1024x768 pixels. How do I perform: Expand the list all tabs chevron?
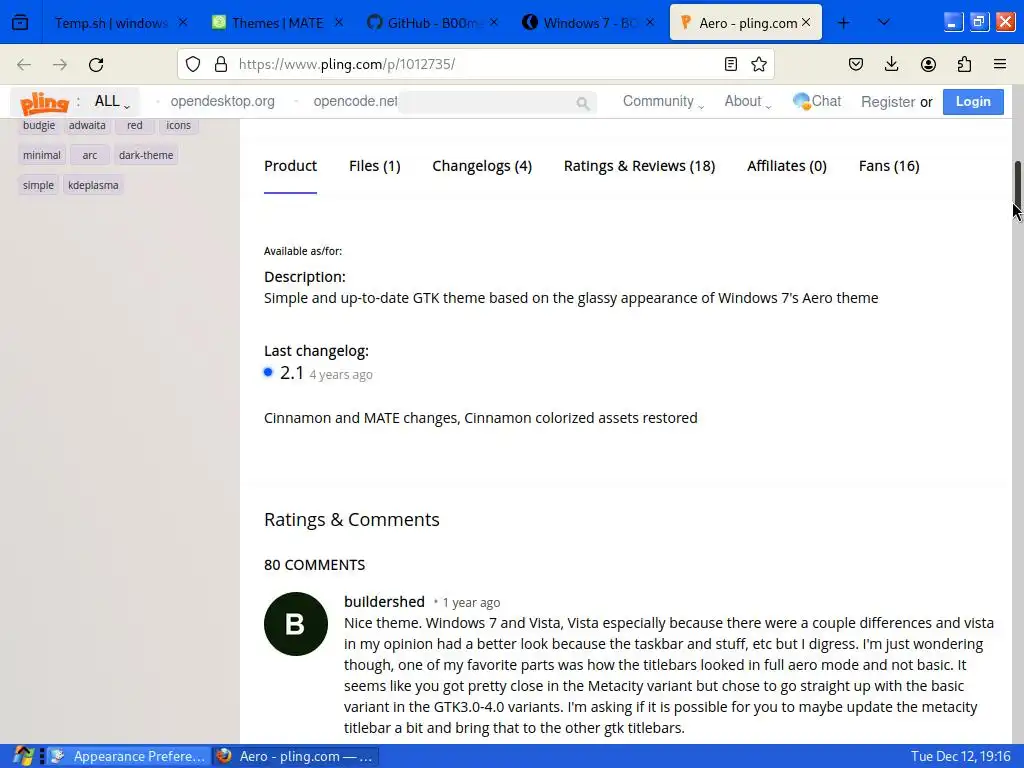(884, 23)
